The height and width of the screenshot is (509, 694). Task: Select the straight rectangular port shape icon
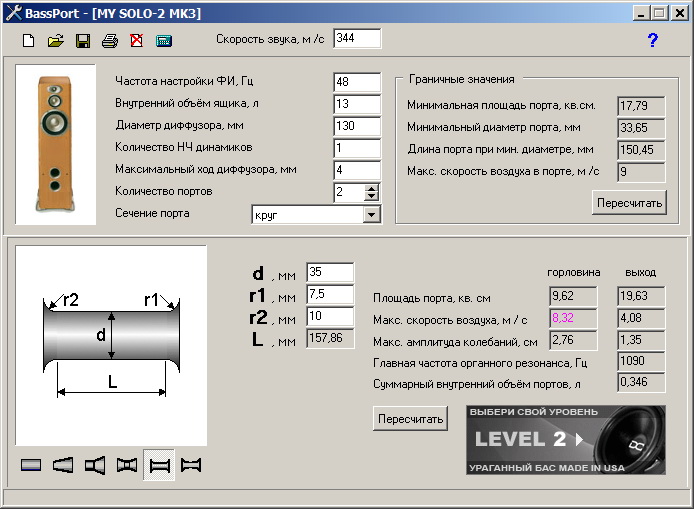click(x=31, y=465)
